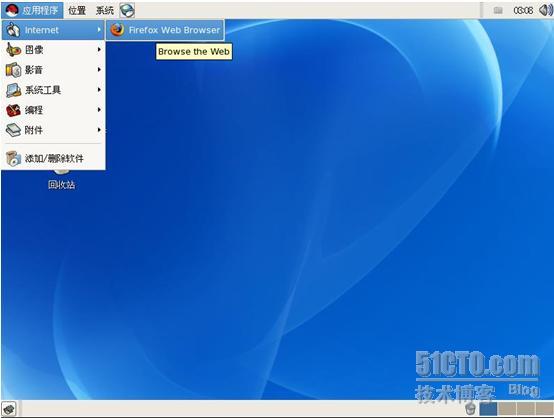
Task: Select the Internet menu category
Action: click(53, 30)
